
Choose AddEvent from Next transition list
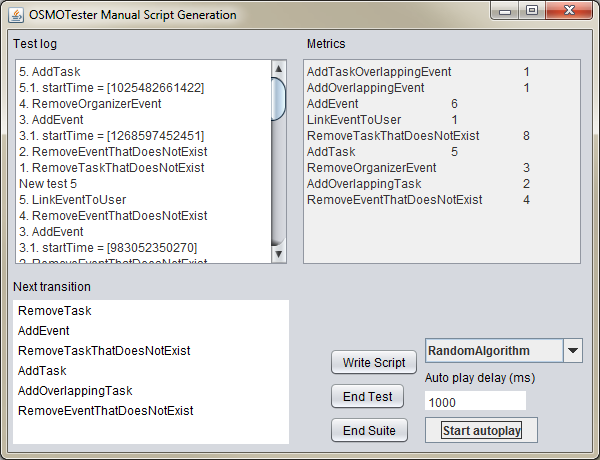(x=44, y=331)
